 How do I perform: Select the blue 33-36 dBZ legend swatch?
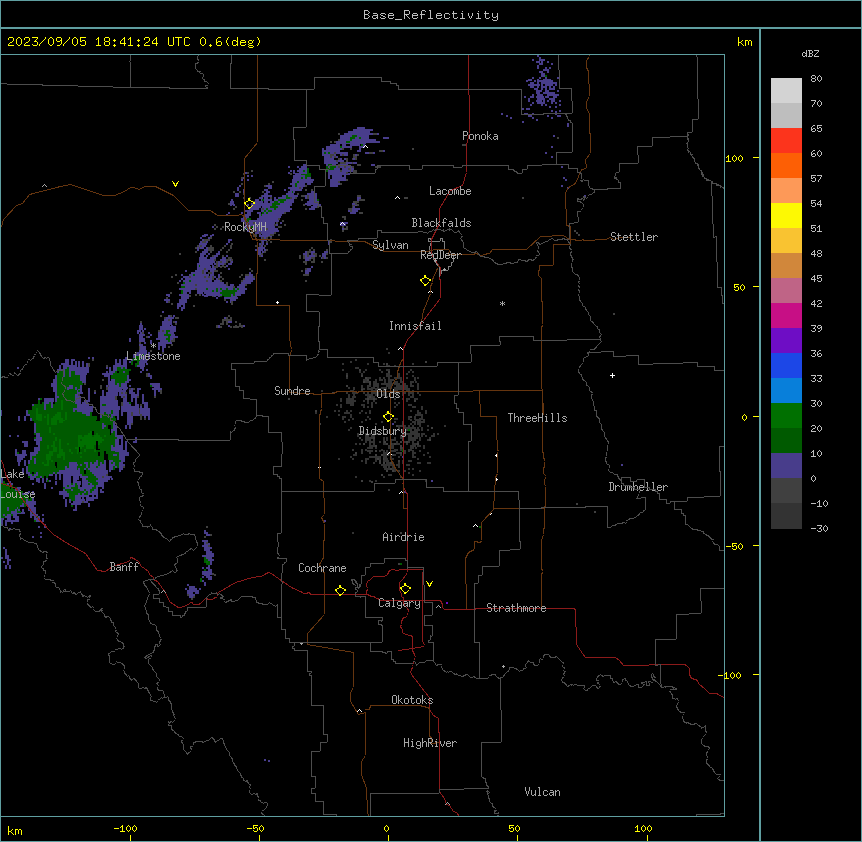click(786, 365)
